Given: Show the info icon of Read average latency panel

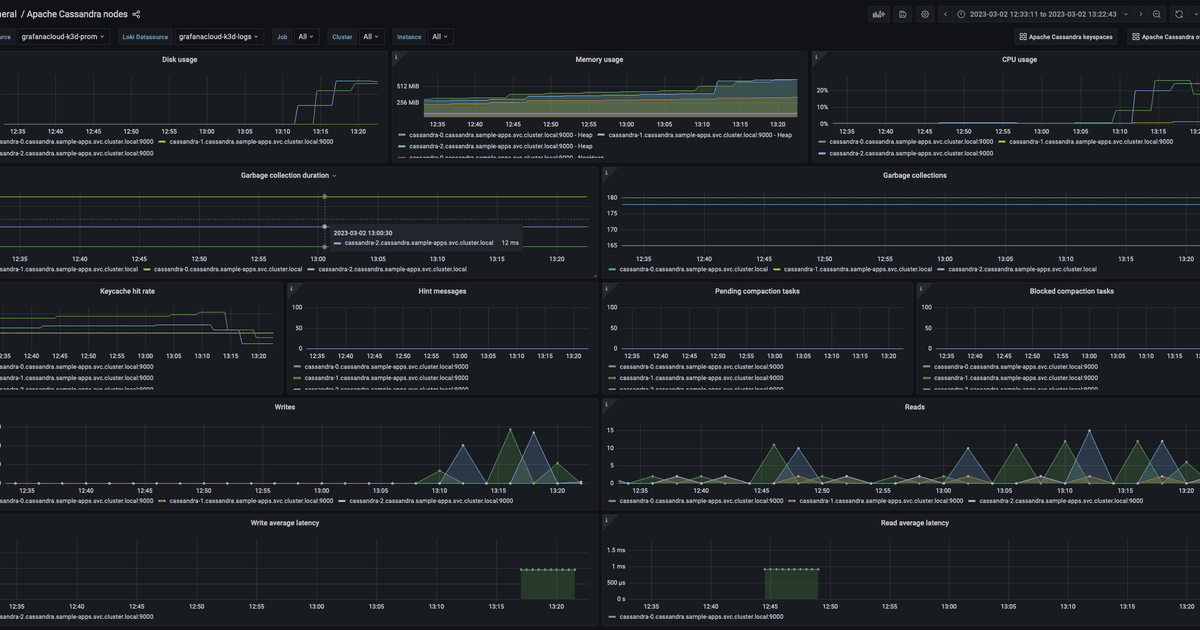Looking at the screenshot, I should [x=607, y=522].
